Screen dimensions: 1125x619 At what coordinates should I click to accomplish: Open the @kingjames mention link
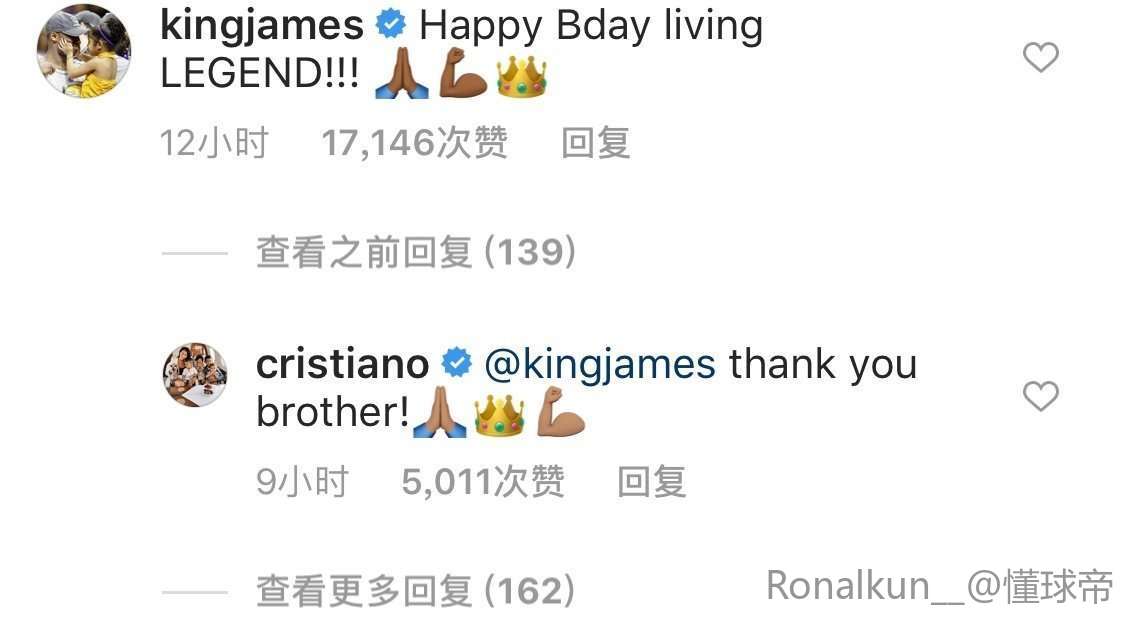coord(600,365)
